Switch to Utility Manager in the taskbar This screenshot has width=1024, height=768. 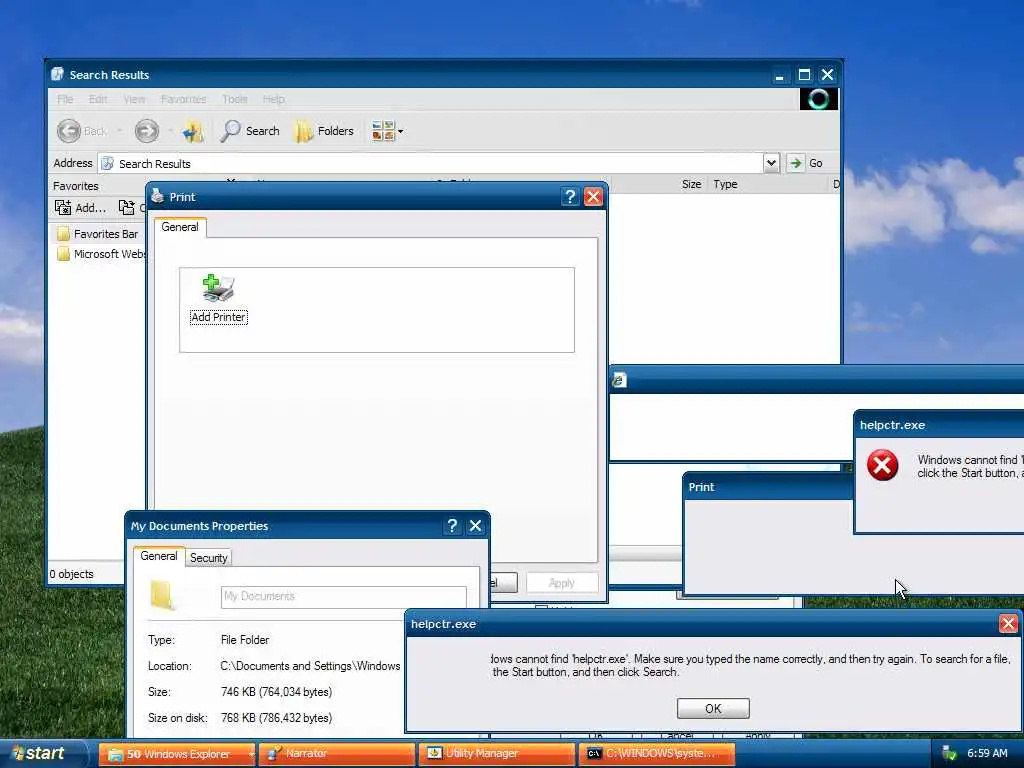pyautogui.click(x=497, y=754)
